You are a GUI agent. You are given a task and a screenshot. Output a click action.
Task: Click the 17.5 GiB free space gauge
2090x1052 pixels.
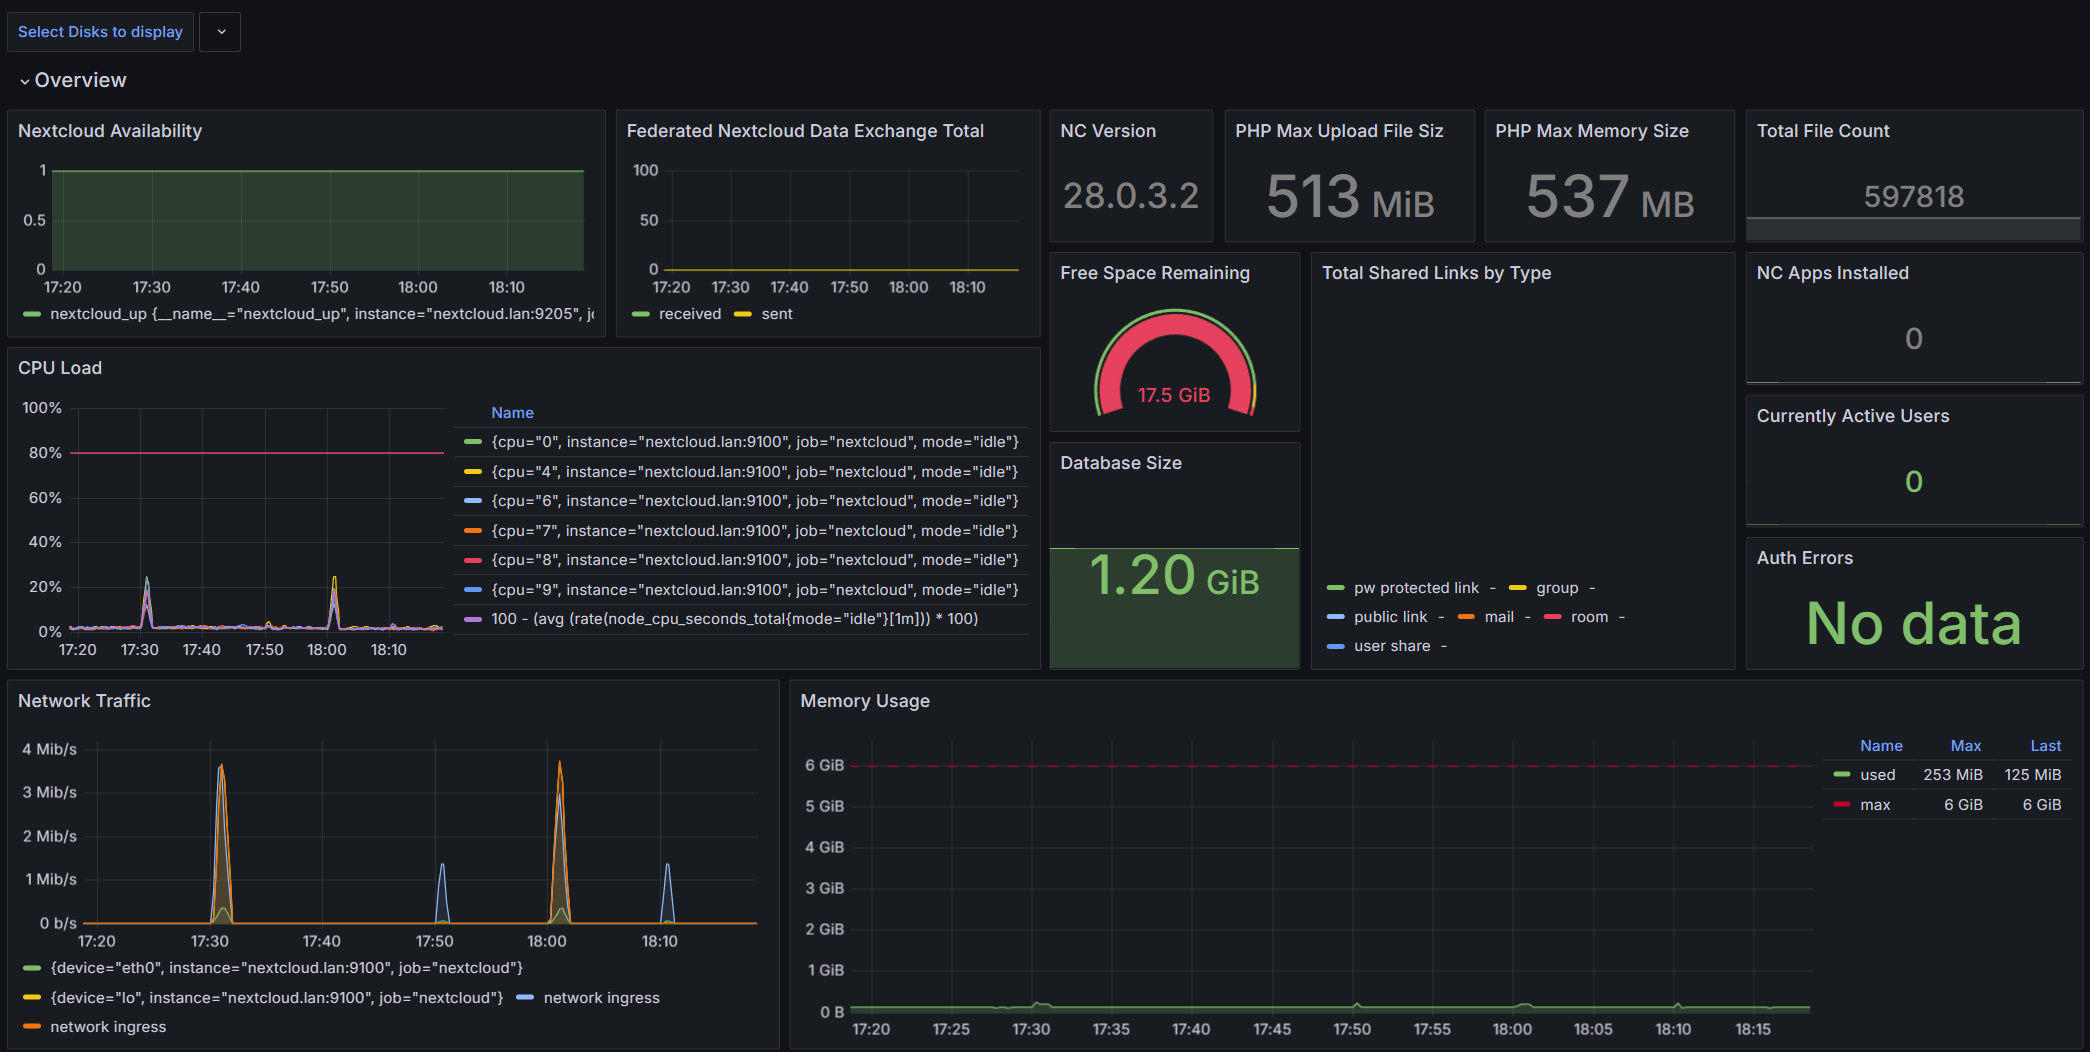click(1174, 362)
